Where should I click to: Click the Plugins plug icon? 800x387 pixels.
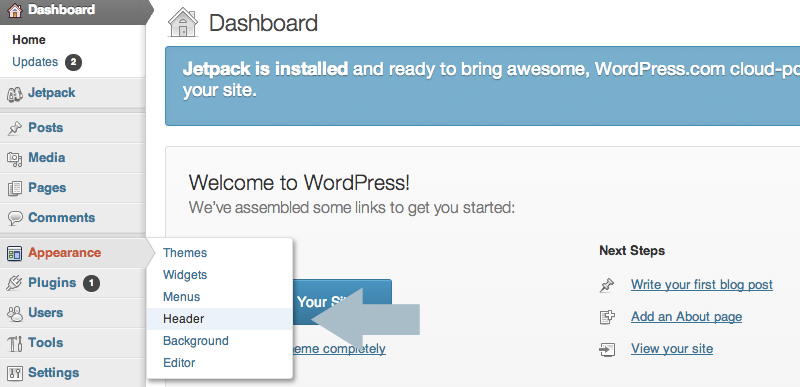pos(15,283)
